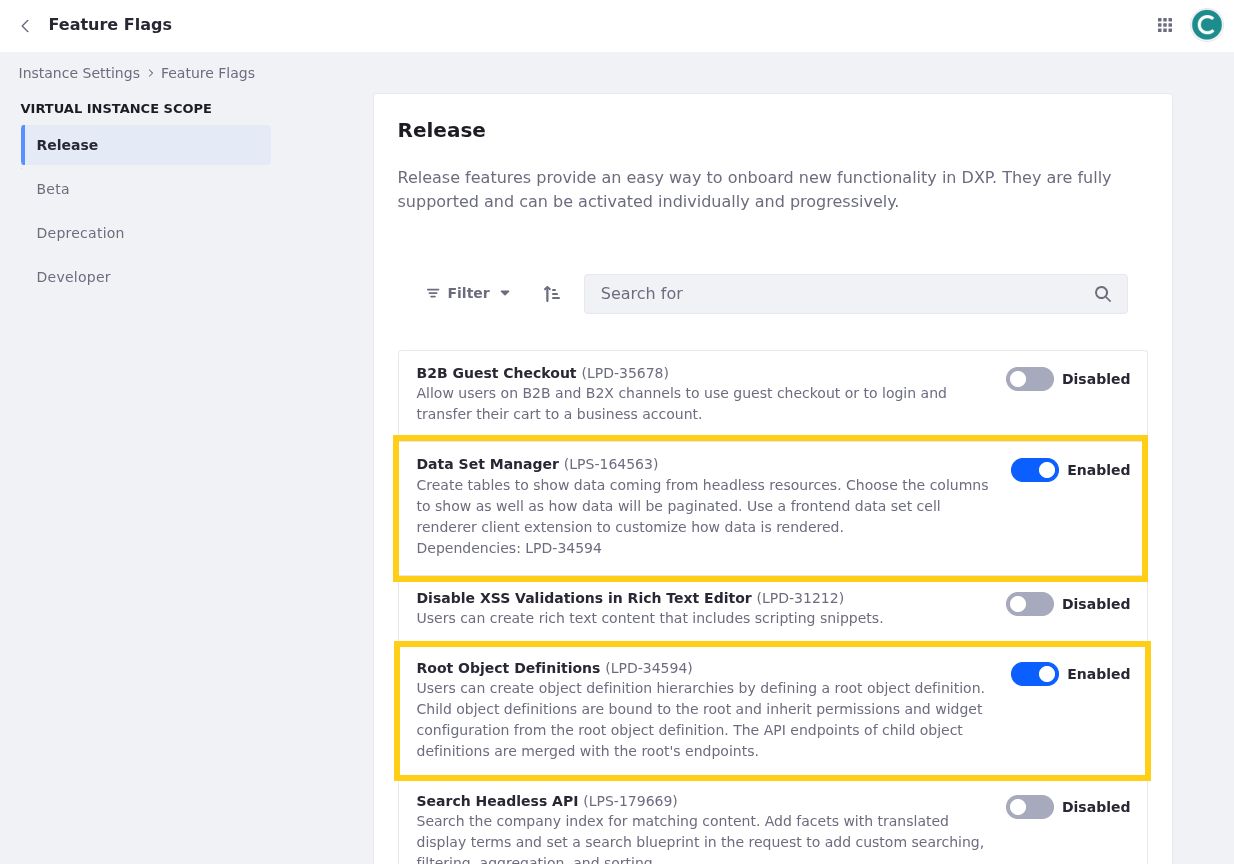Viewport: 1234px width, 864px height.
Task: Open the Filter dropdown
Action: (x=468, y=294)
